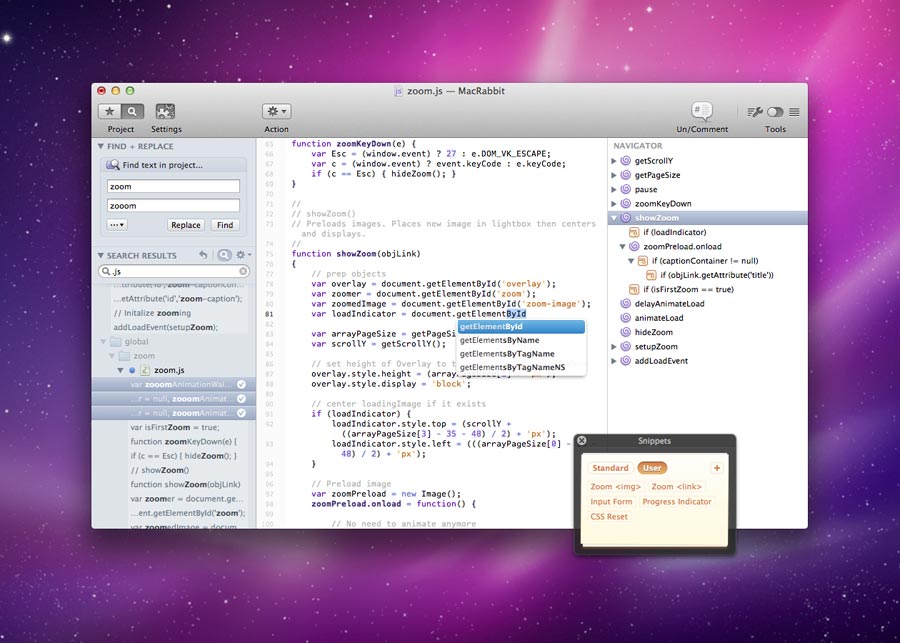
Task: Switch sidebar to search mode via magnifier segment
Action: tap(131, 111)
